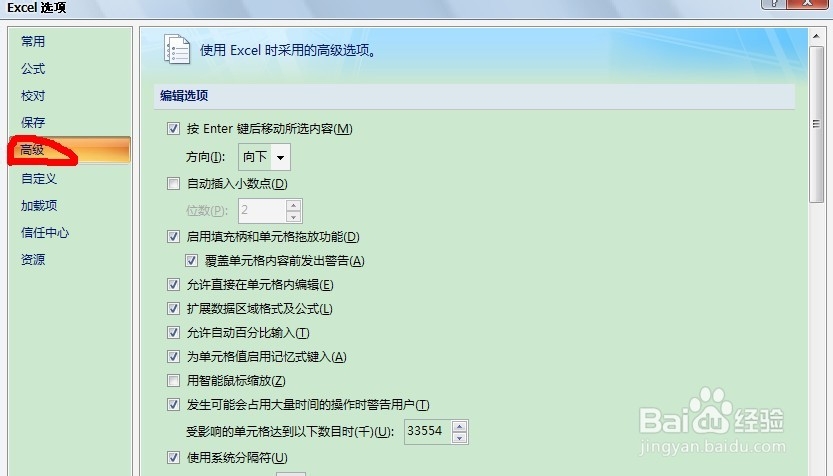Toggle 允许自动百分比输入 checkbox

pyautogui.click(x=173, y=333)
